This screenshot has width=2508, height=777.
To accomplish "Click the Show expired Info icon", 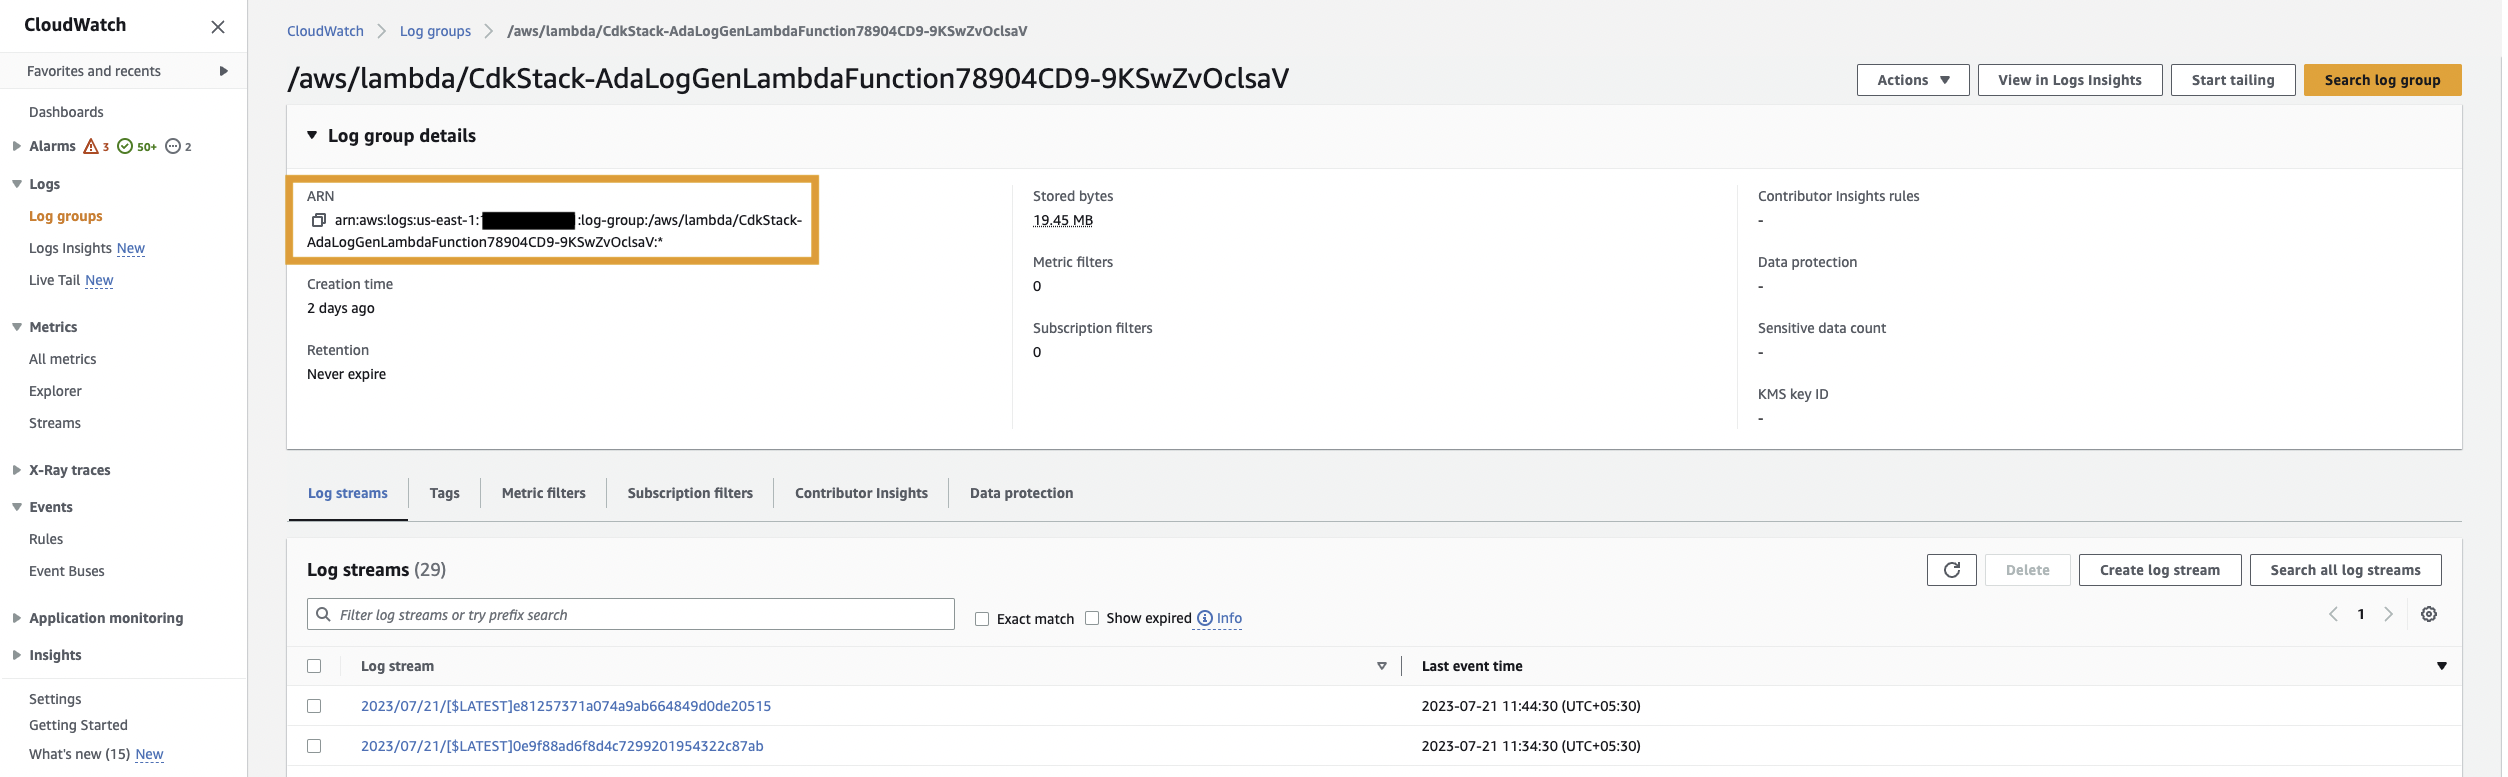I will [x=1205, y=618].
